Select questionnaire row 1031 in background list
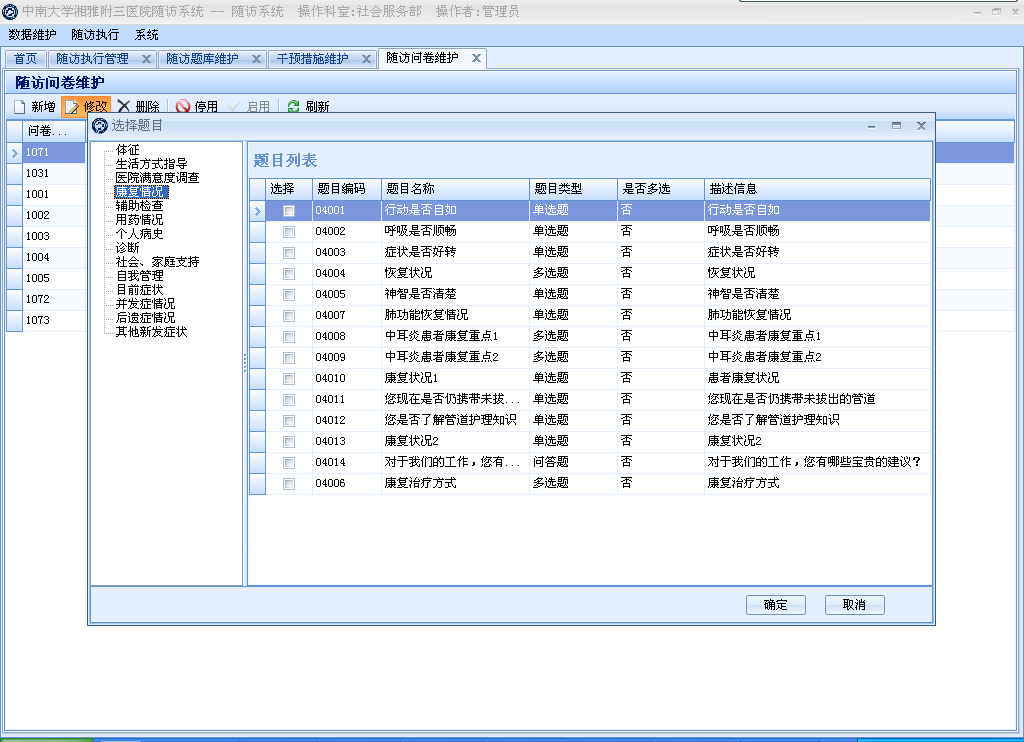The width and height of the screenshot is (1024, 742). coord(38,173)
